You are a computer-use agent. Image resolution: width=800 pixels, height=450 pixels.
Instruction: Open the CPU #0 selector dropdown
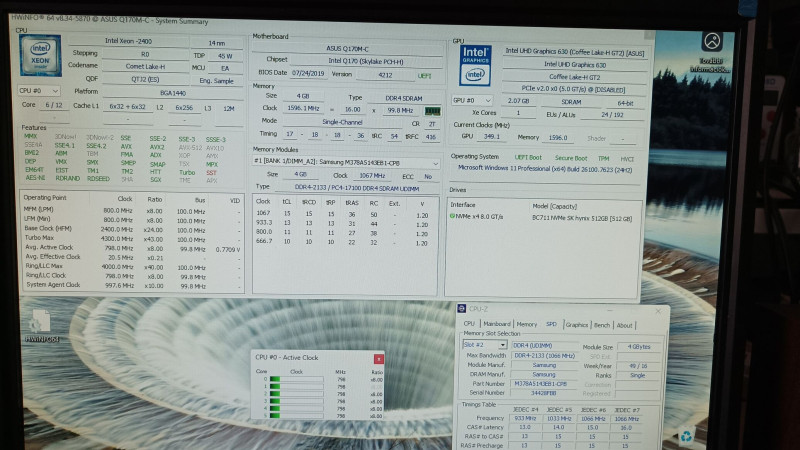39,91
